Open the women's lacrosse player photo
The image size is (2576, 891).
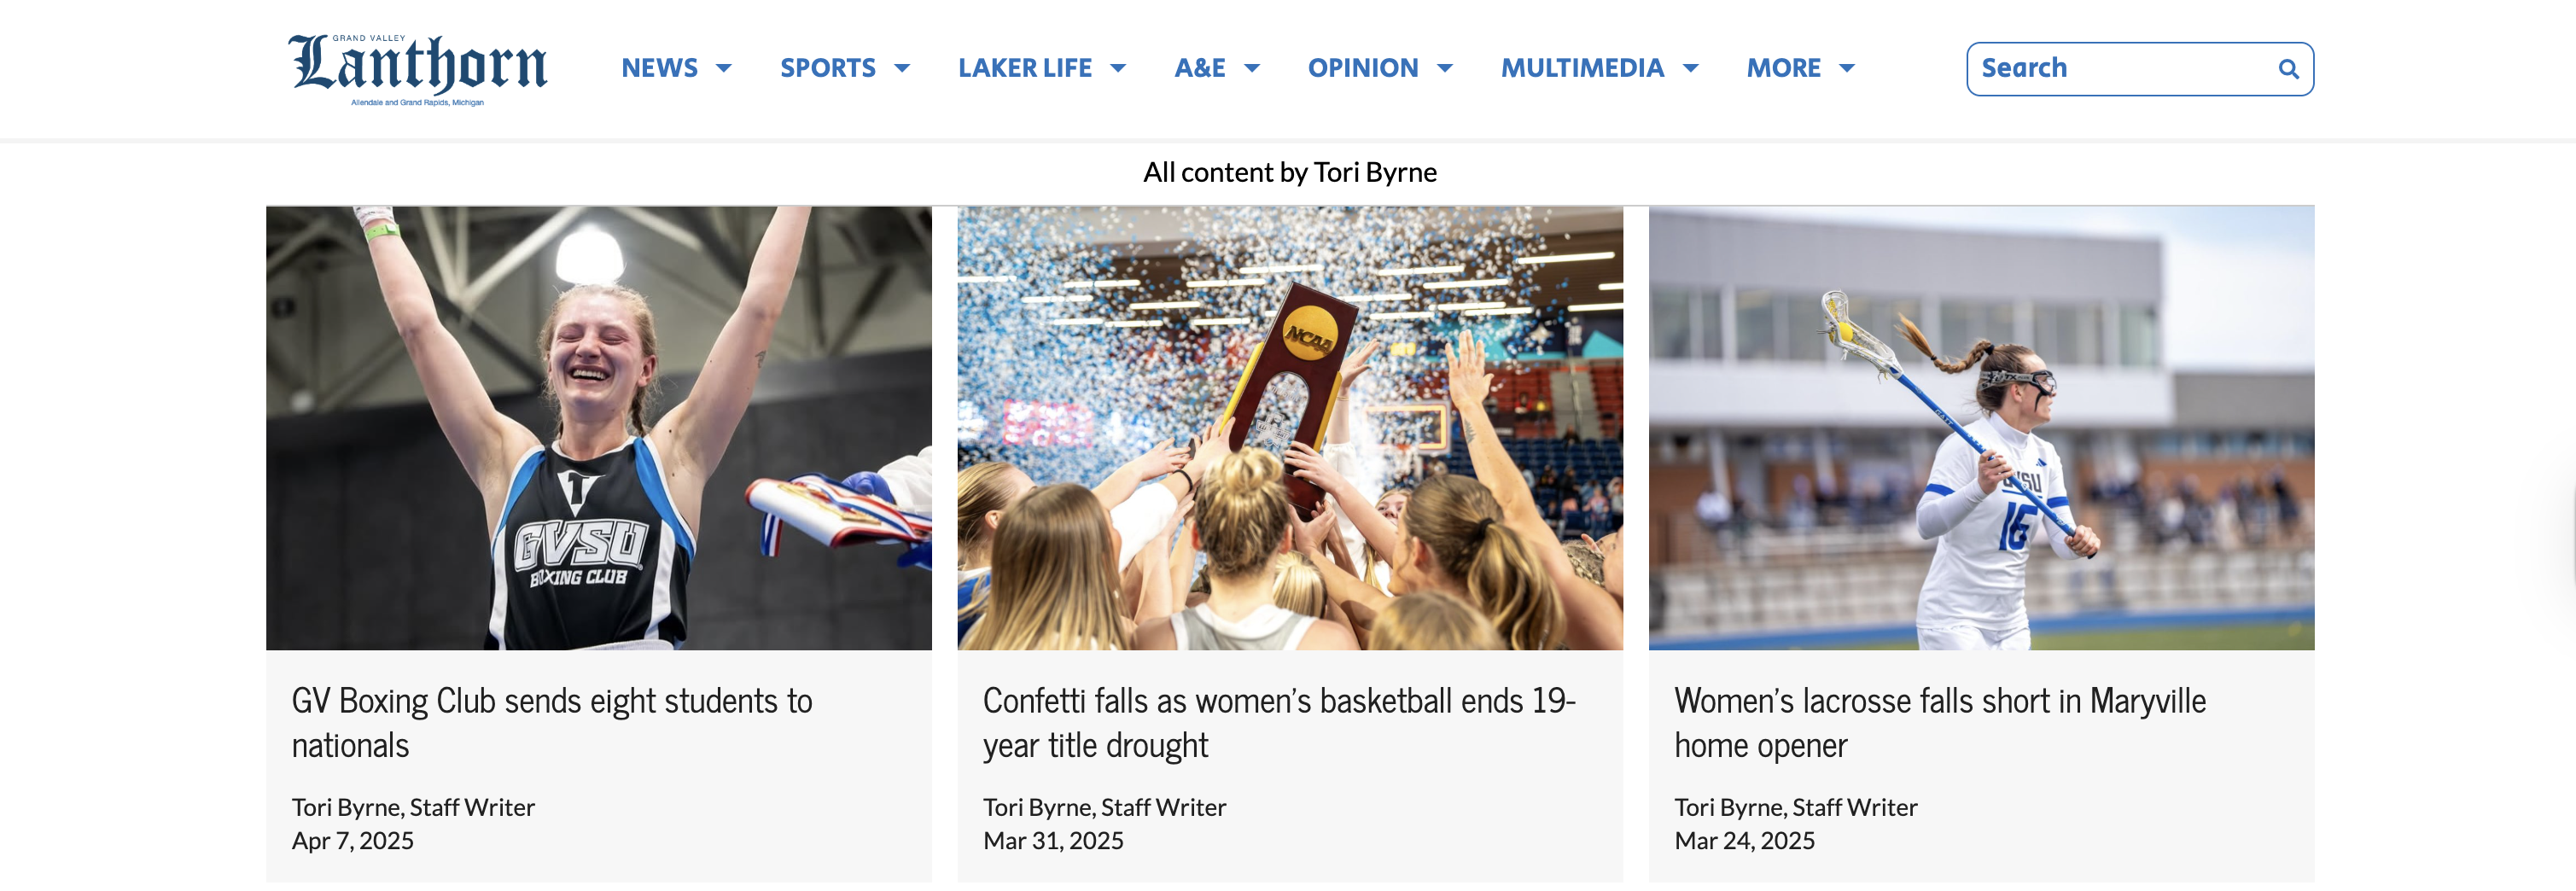pyautogui.click(x=1980, y=428)
